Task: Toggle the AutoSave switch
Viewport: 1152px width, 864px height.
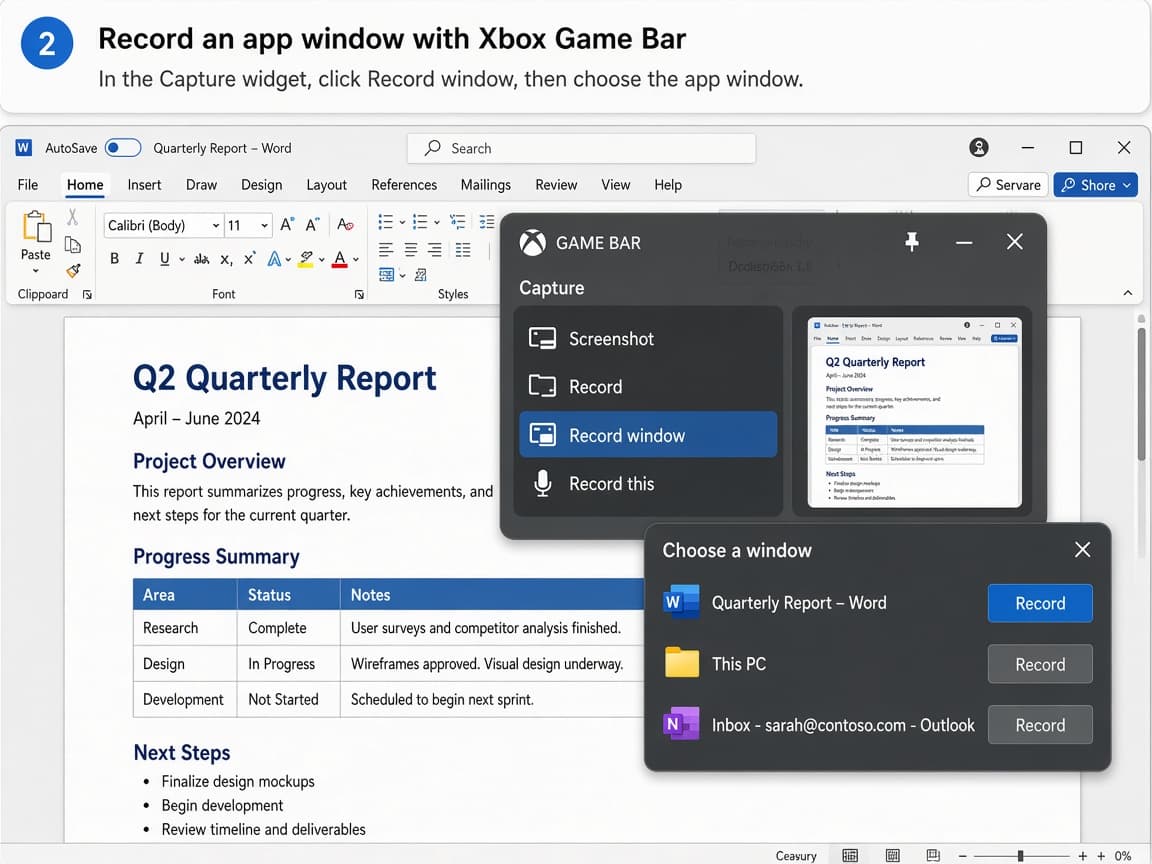Action: pos(123,148)
